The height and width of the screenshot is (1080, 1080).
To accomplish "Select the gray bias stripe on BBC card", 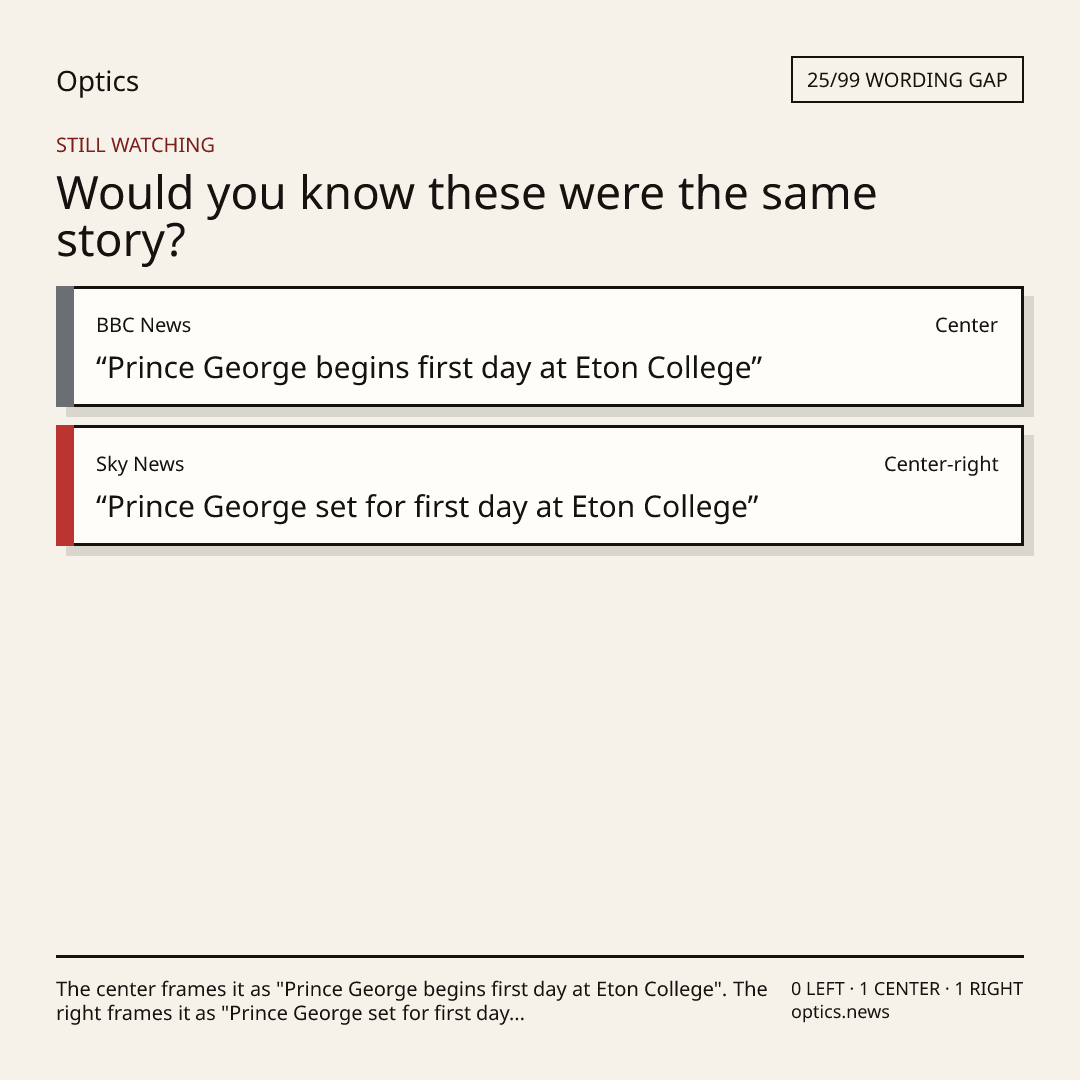I will click(x=65, y=346).
